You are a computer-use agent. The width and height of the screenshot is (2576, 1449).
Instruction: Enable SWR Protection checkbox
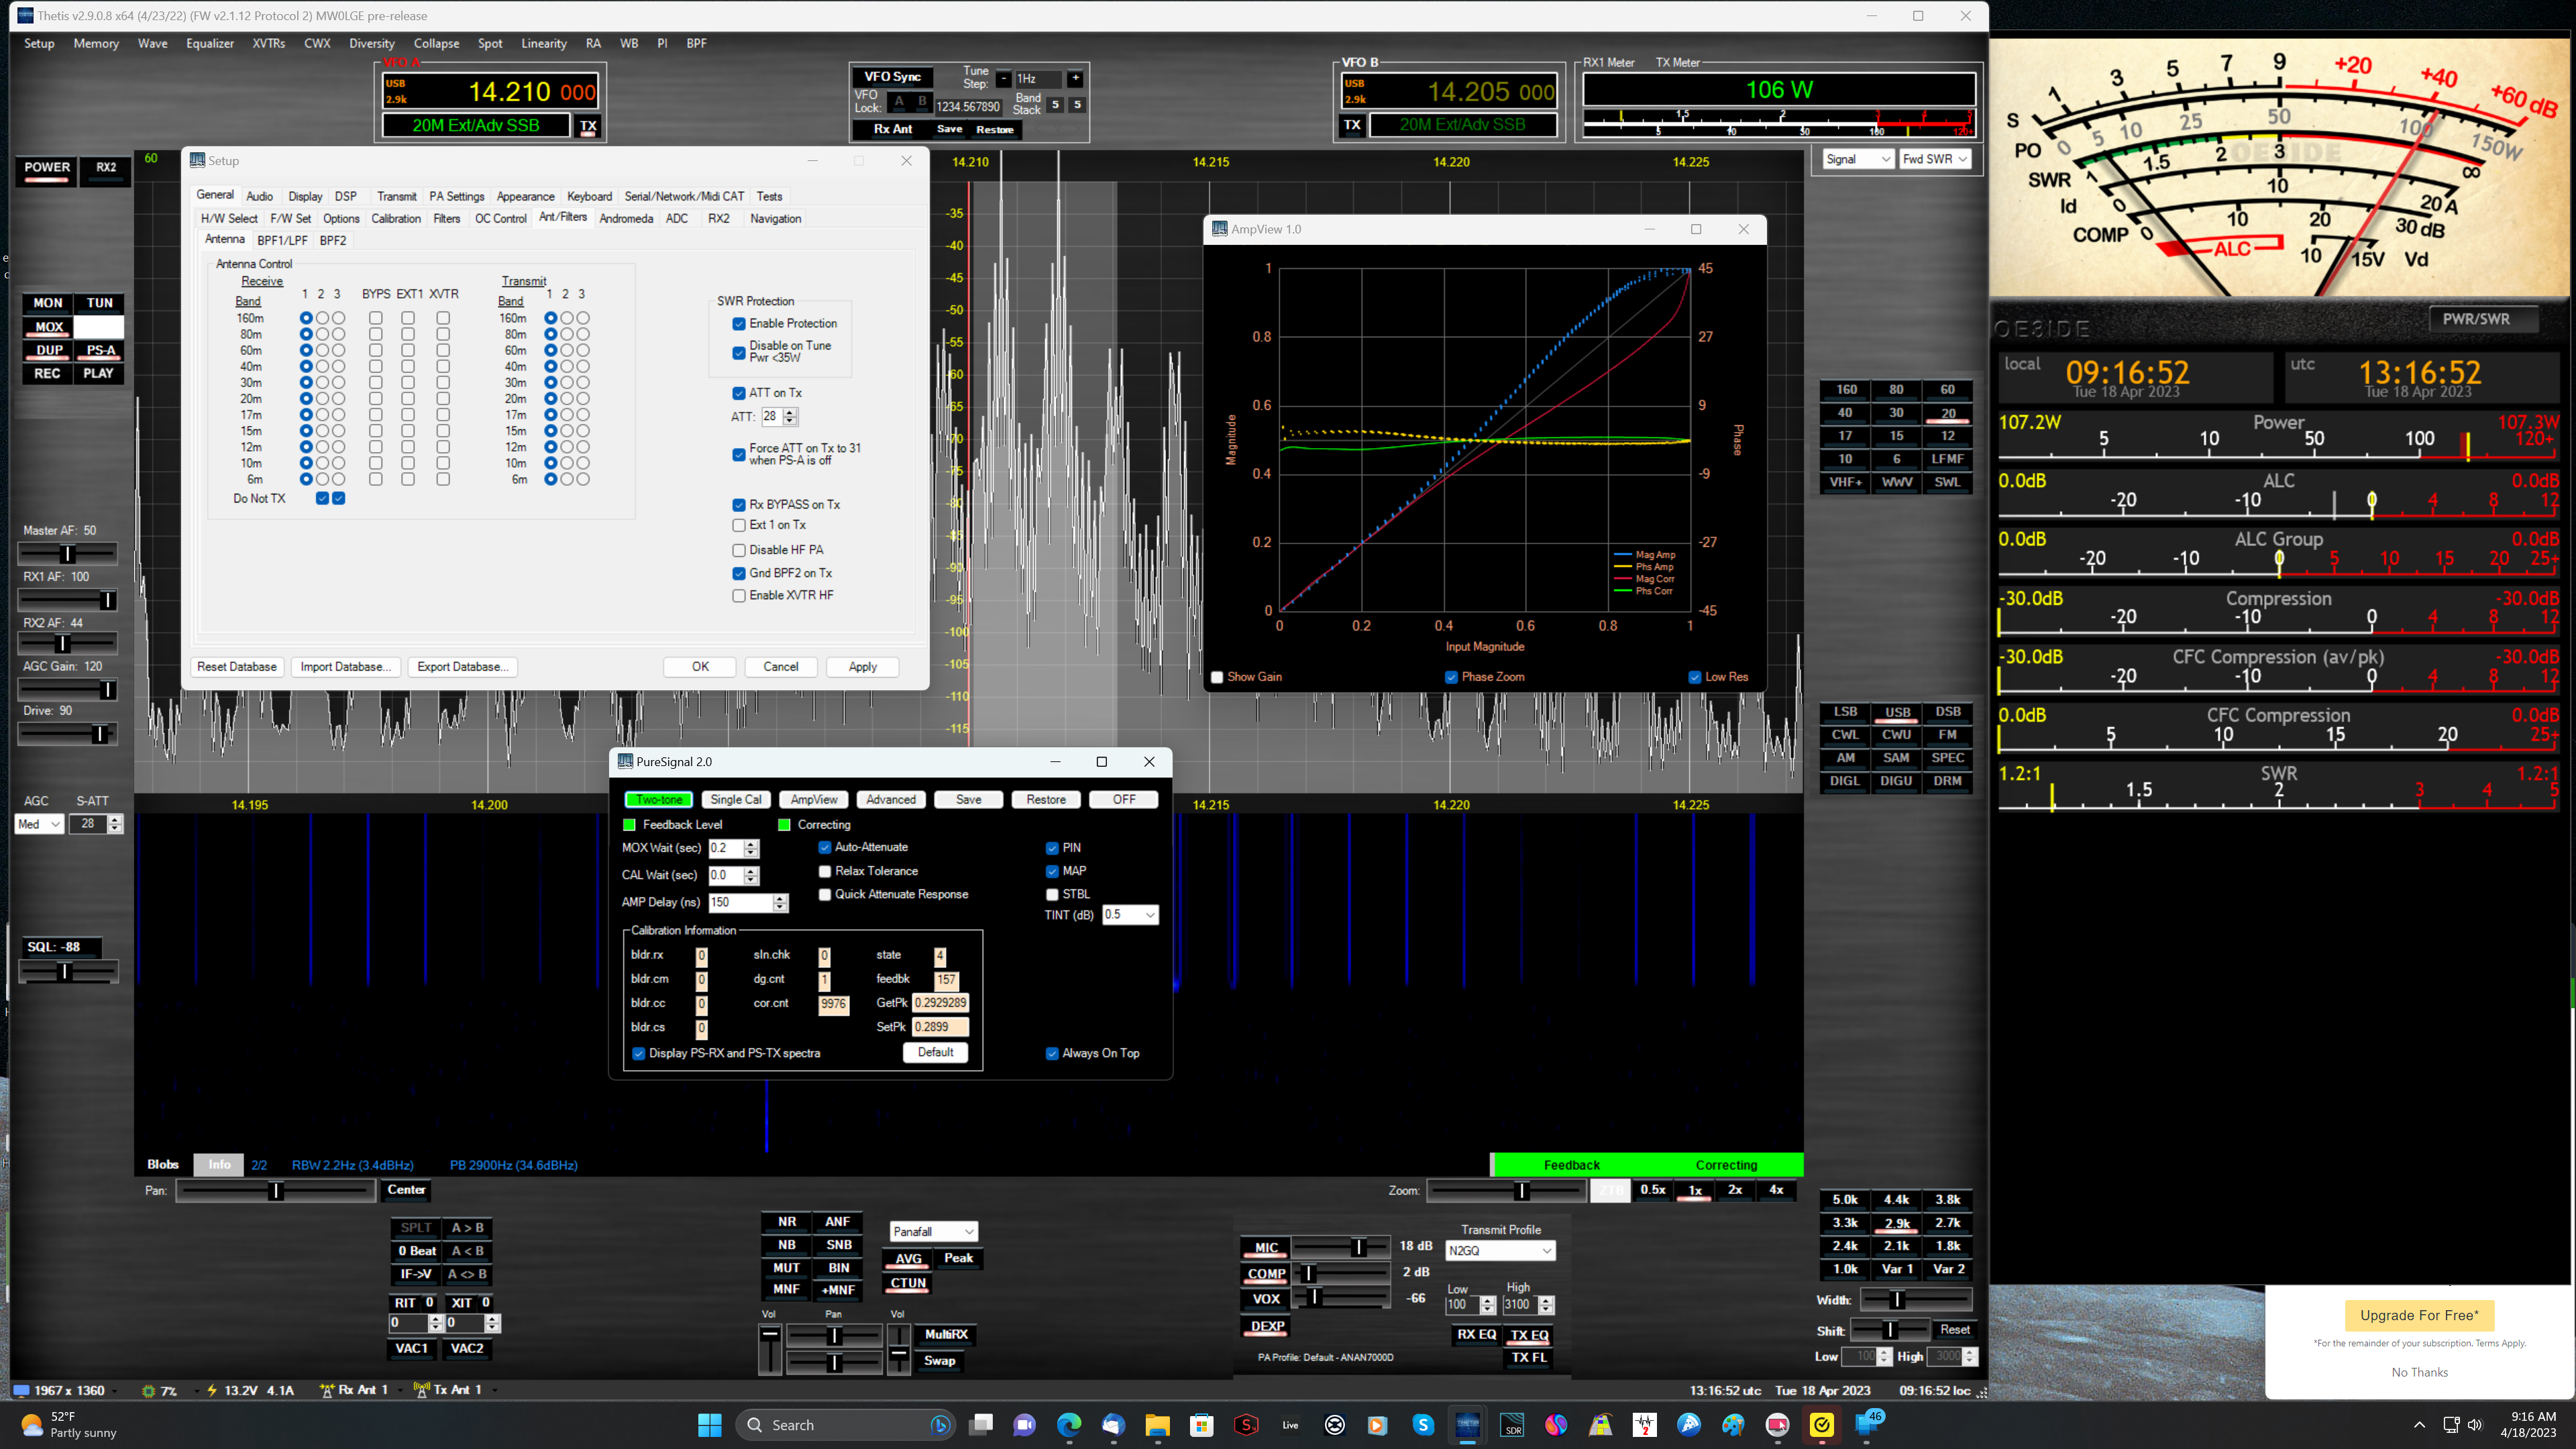click(739, 324)
